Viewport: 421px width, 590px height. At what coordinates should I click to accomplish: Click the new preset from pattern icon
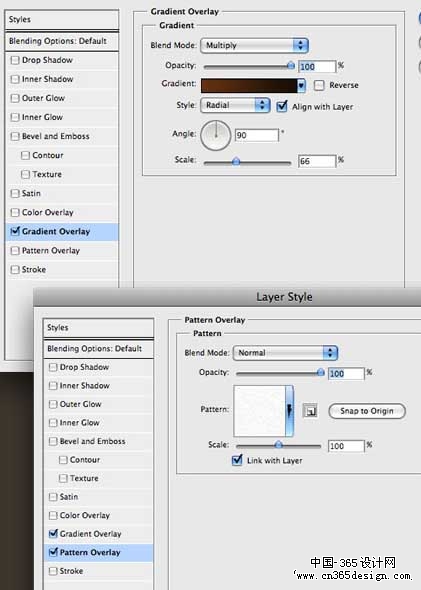point(310,411)
